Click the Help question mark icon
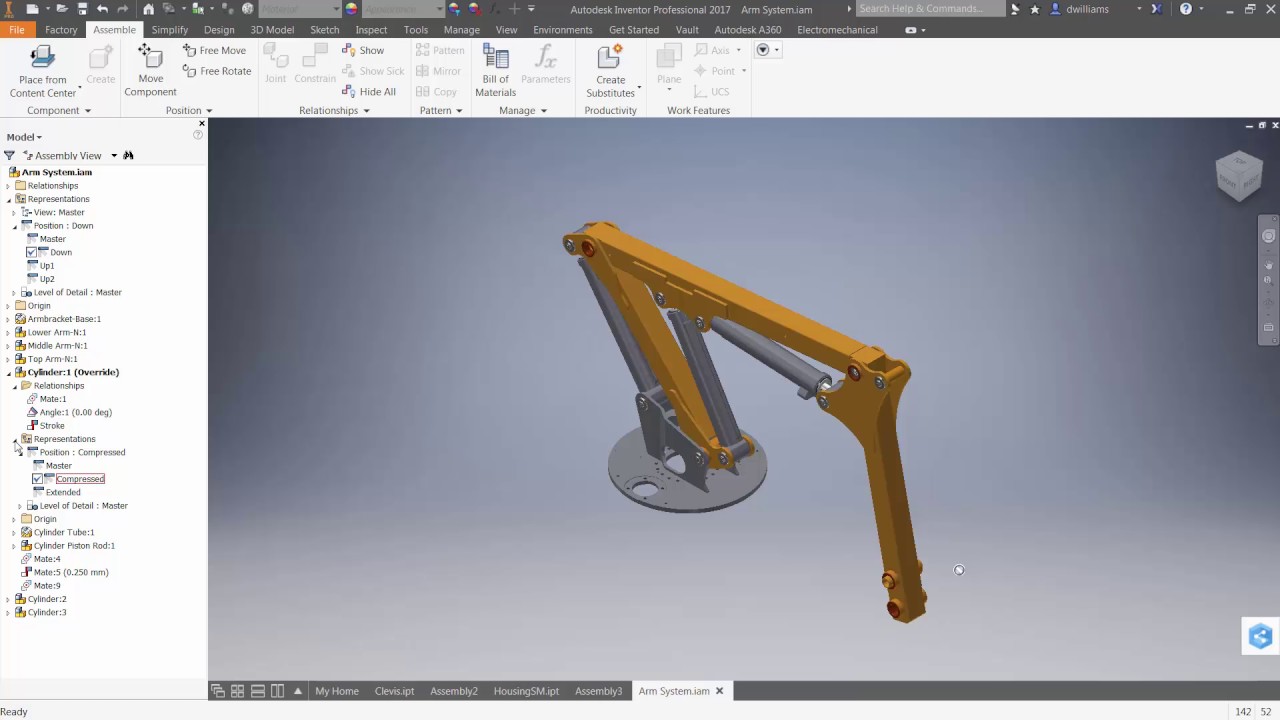This screenshot has width=1280, height=720. coord(1186,9)
